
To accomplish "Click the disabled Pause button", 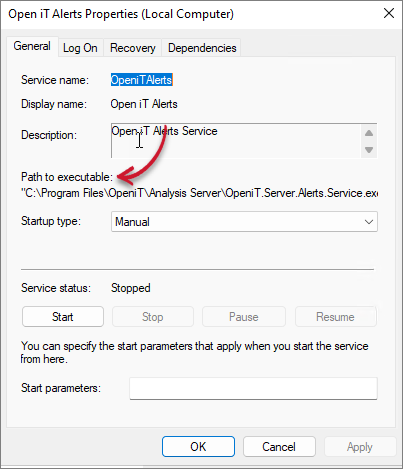I will click(244, 317).
